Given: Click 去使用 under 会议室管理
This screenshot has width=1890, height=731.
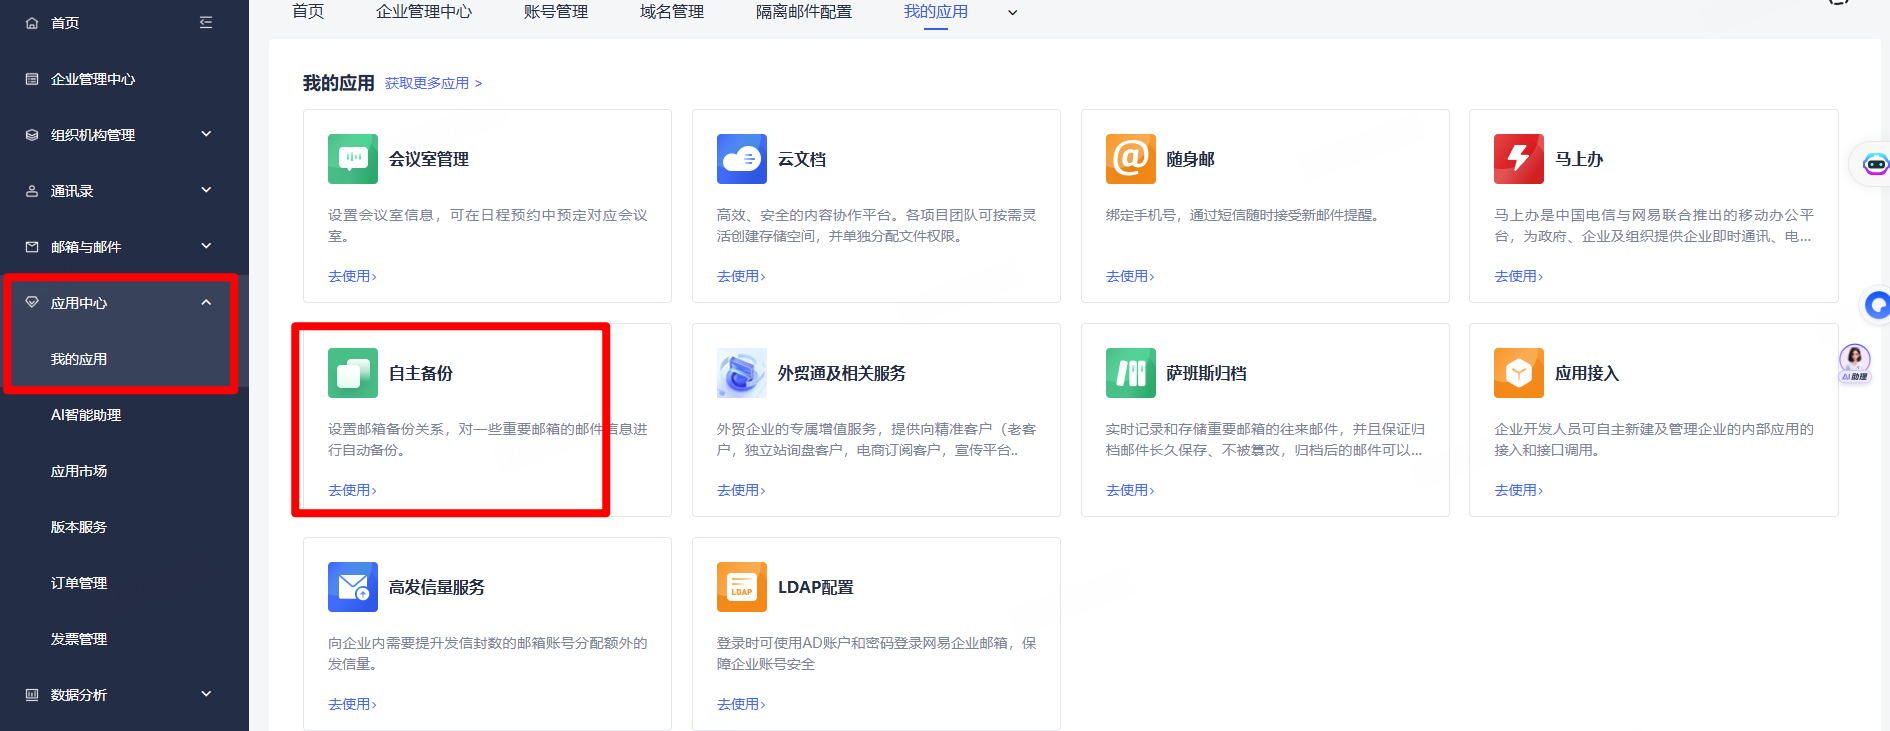Looking at the screenshot, I should point(352,276).
